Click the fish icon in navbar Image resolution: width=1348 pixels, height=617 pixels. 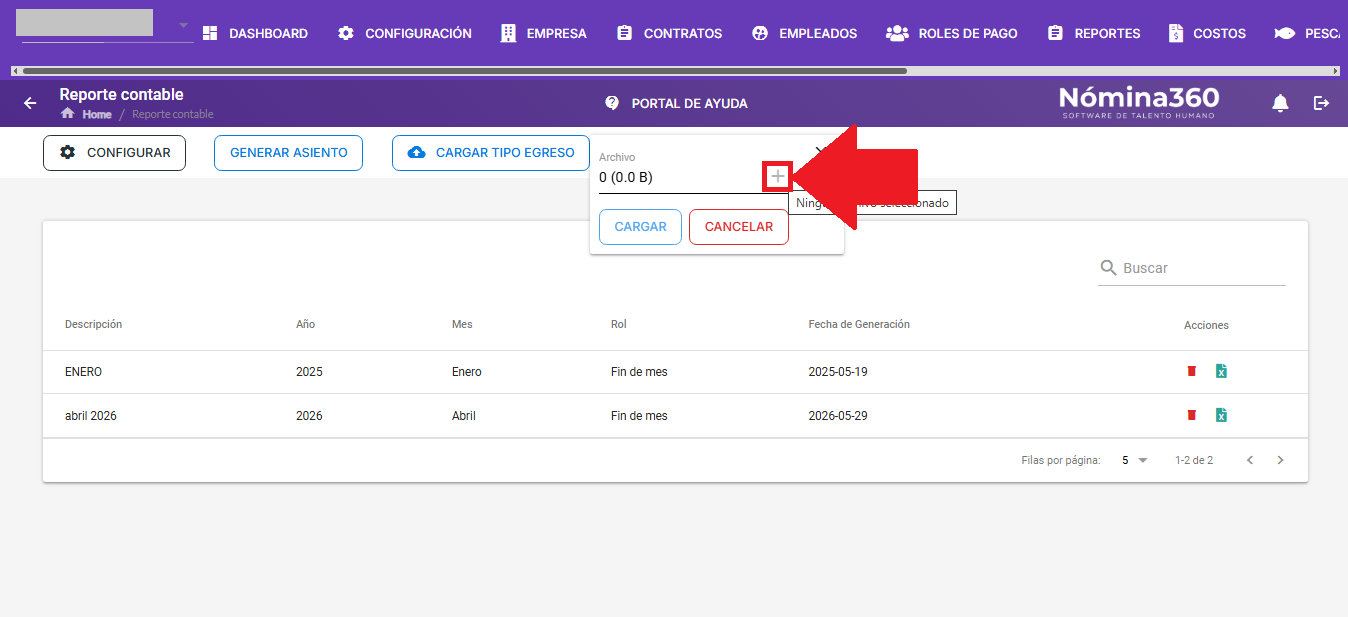tap(1285, 33)
